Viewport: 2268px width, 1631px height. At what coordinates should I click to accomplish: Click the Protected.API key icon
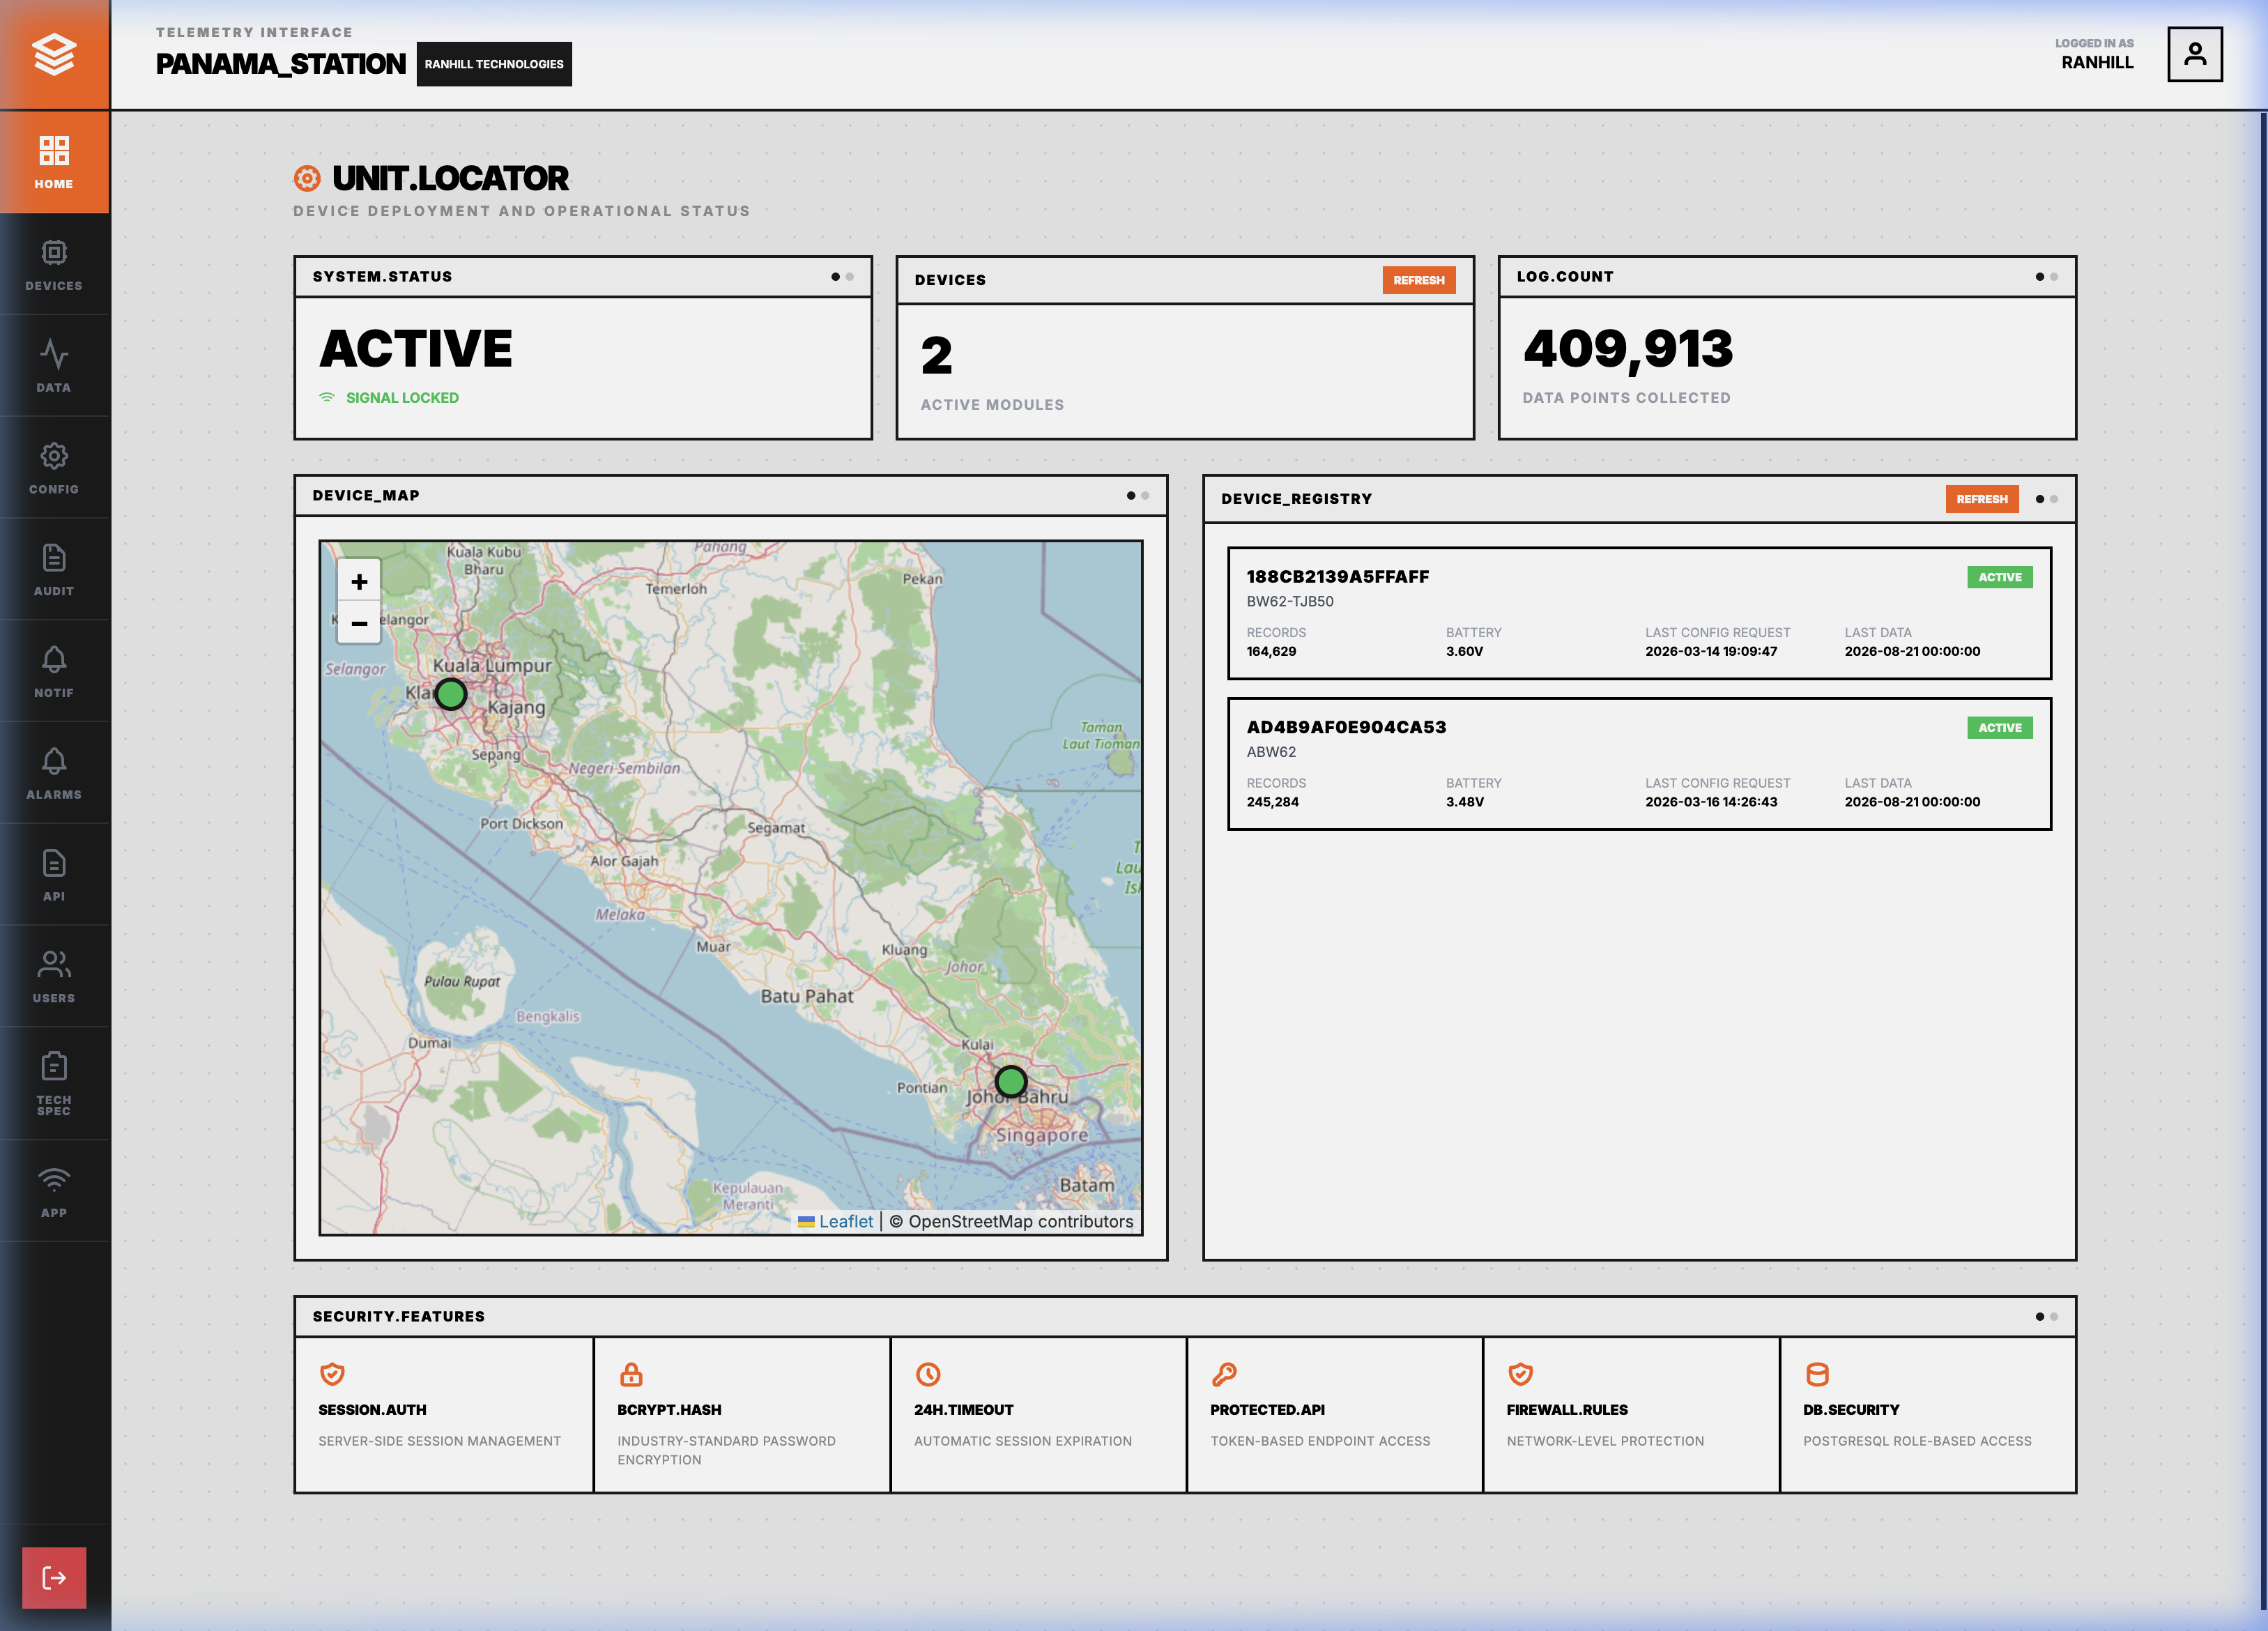pyautogui.click(x=1224, y=1374)
